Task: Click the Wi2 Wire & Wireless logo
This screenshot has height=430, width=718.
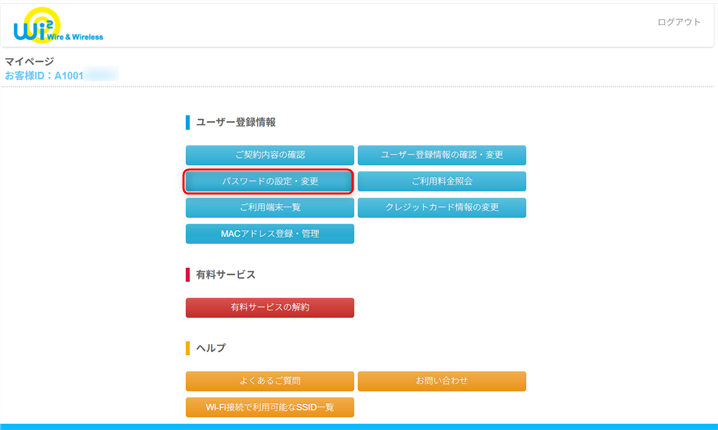Action: pyautogui.click(x=57, y=26)
